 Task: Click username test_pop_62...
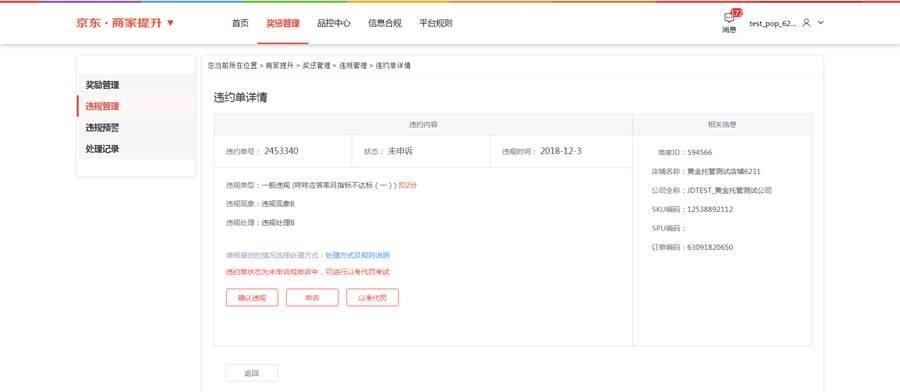(x=773, y=24)
